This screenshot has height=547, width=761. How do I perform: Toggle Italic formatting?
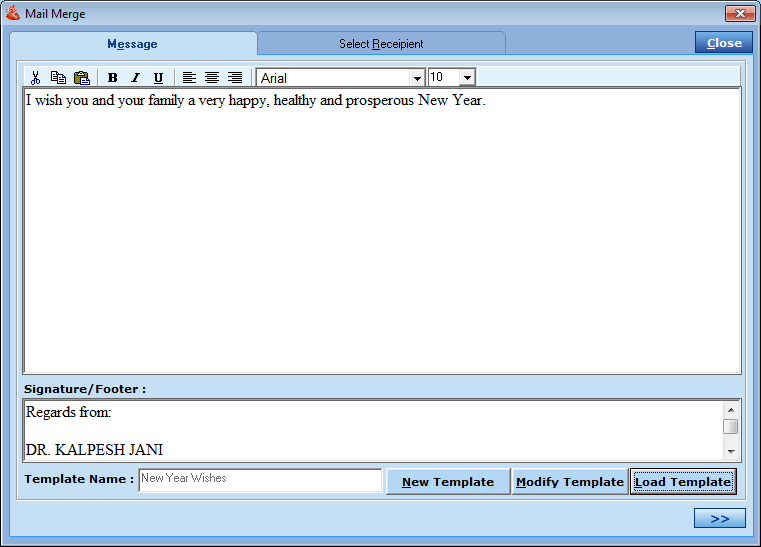coord(135,78)
